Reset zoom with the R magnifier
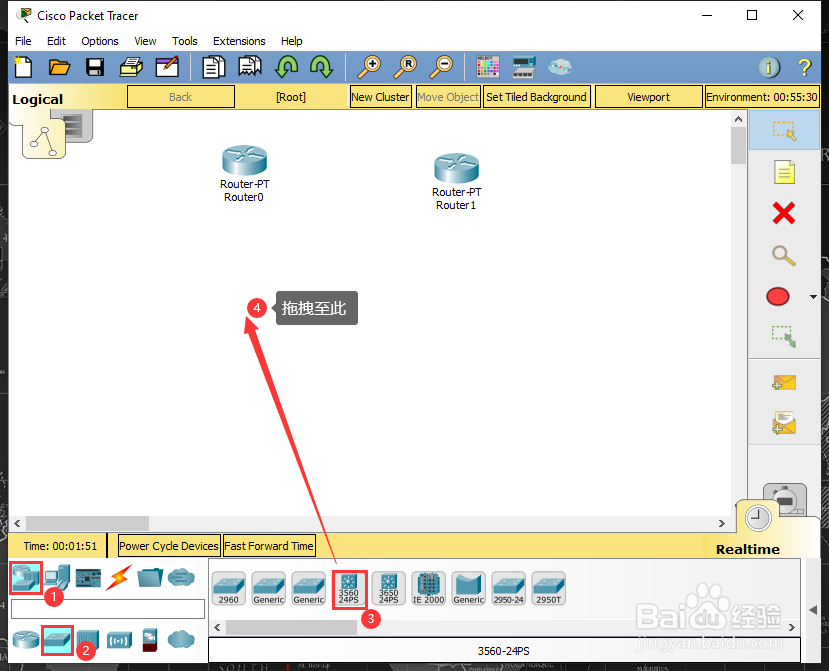The image size is (829, 671). [x=405, y=67]
